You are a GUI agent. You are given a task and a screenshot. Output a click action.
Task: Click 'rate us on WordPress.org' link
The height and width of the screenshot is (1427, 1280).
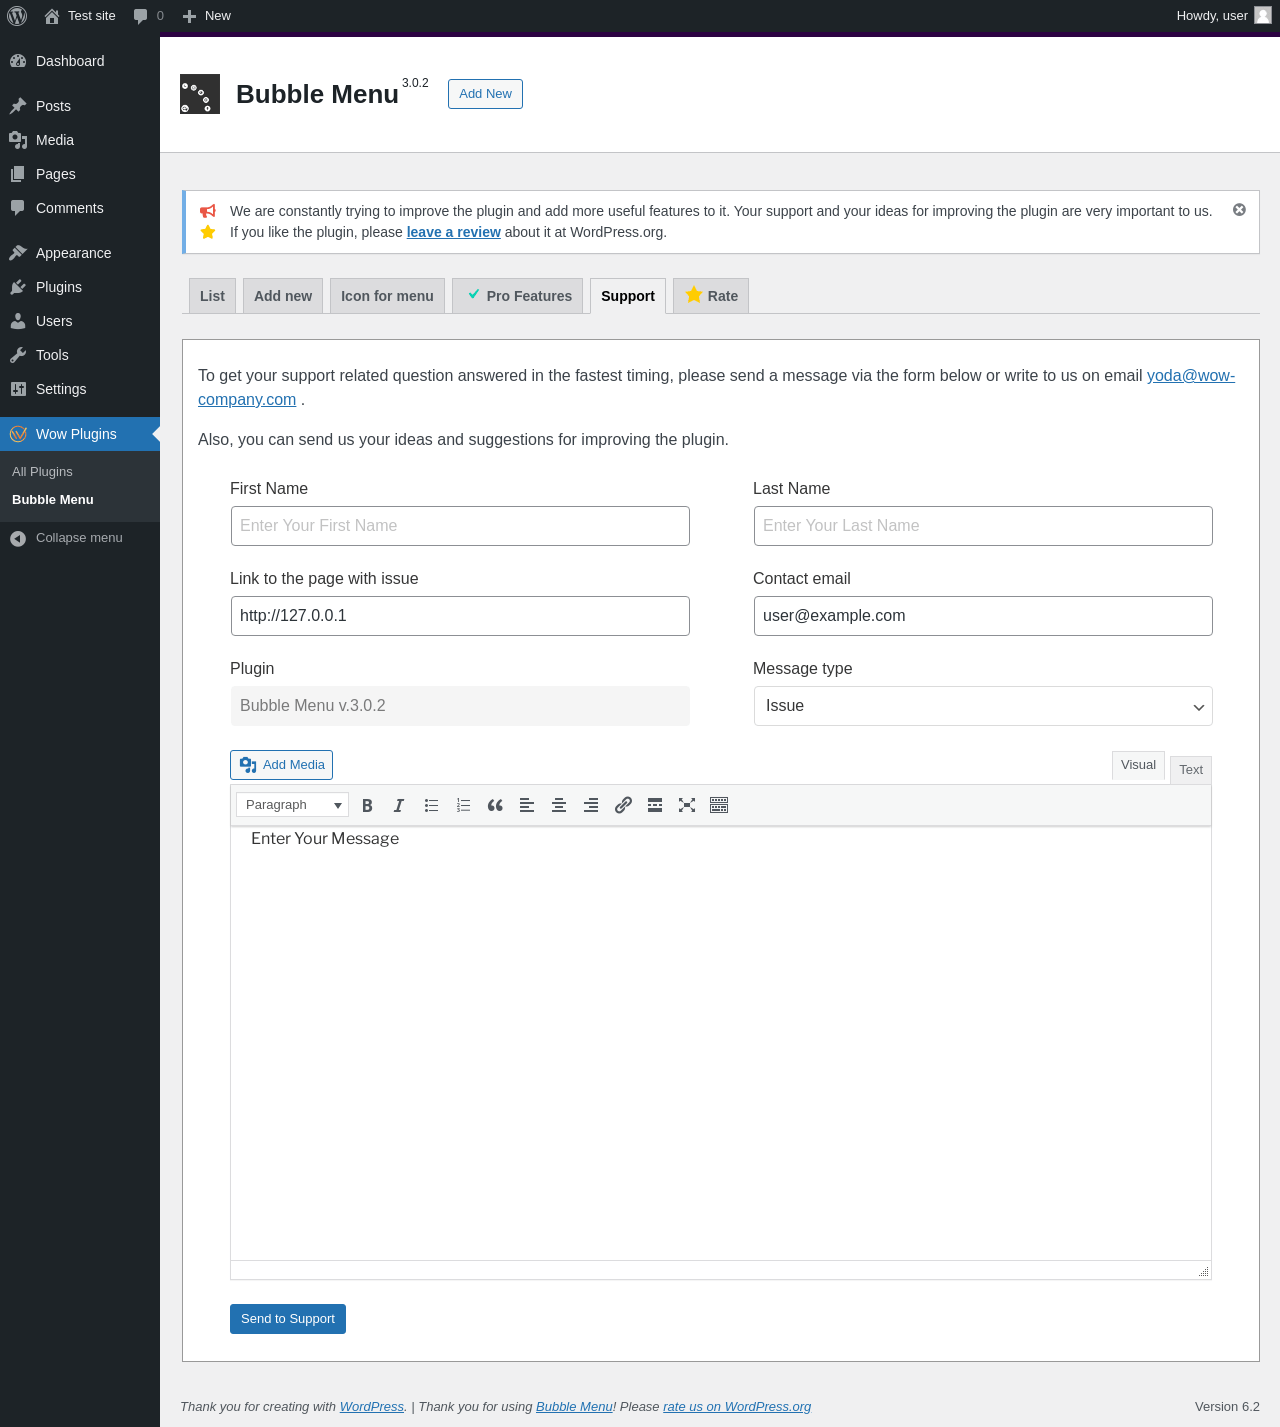coord(737,1407)
